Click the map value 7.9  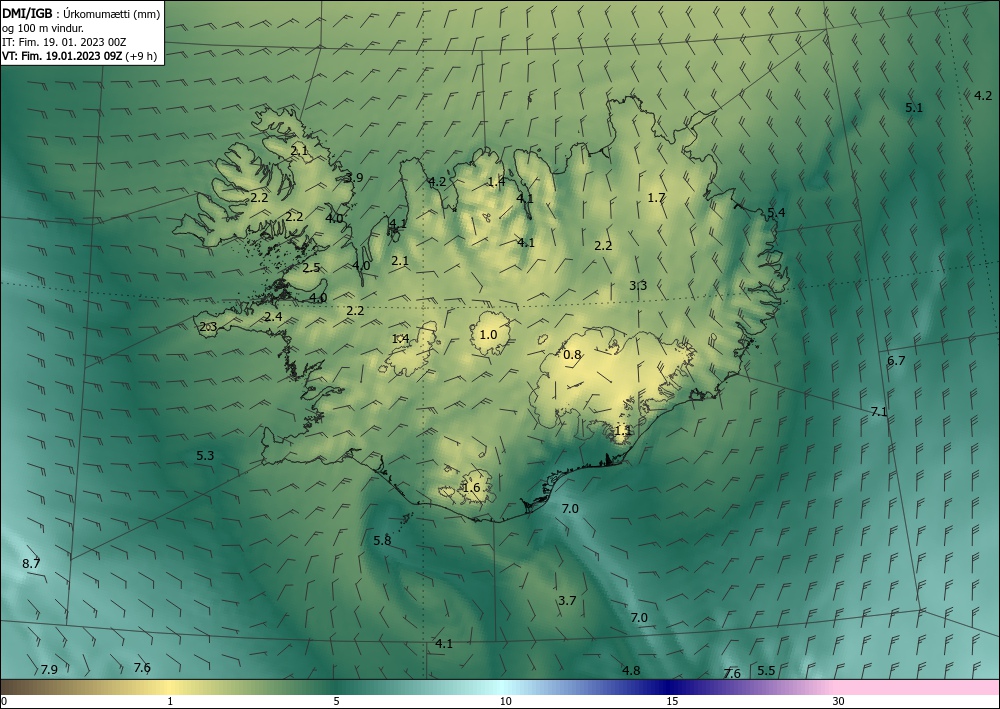[49, 669]
